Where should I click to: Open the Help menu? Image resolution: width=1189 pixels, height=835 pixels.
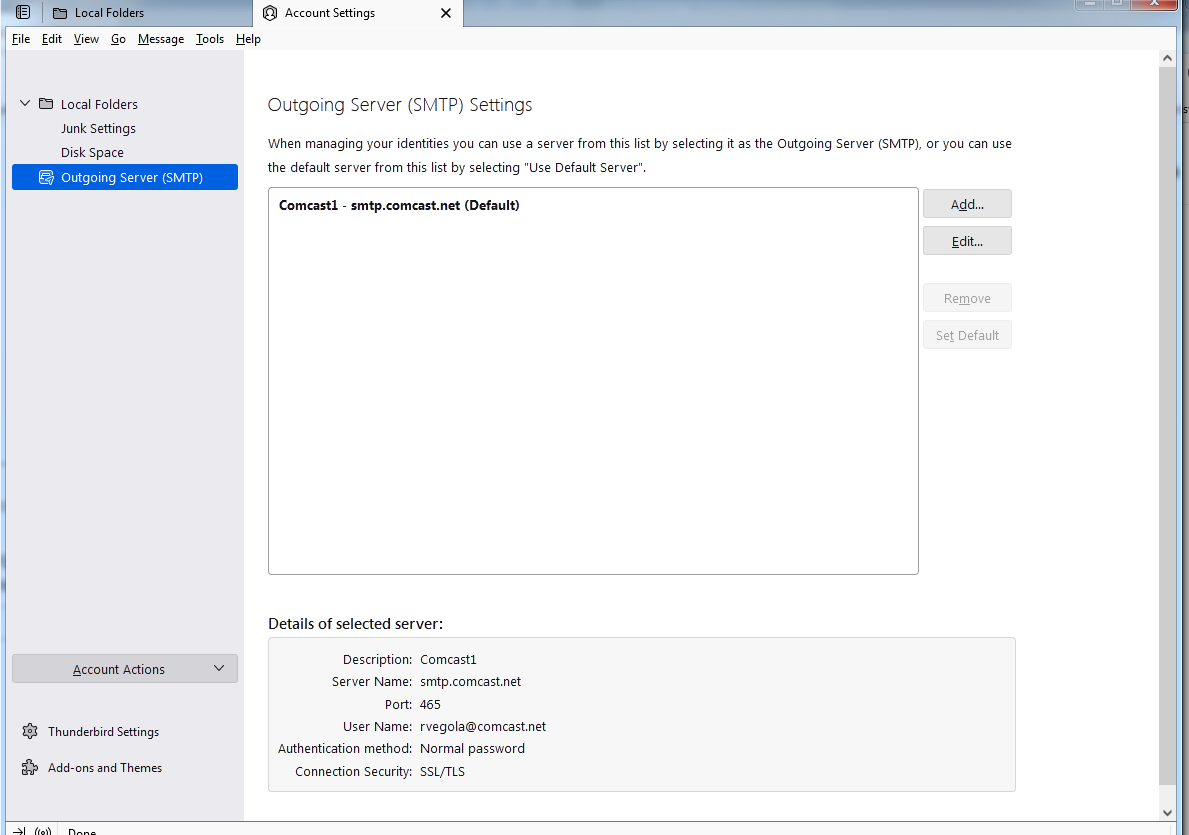[x=248, y=39]
